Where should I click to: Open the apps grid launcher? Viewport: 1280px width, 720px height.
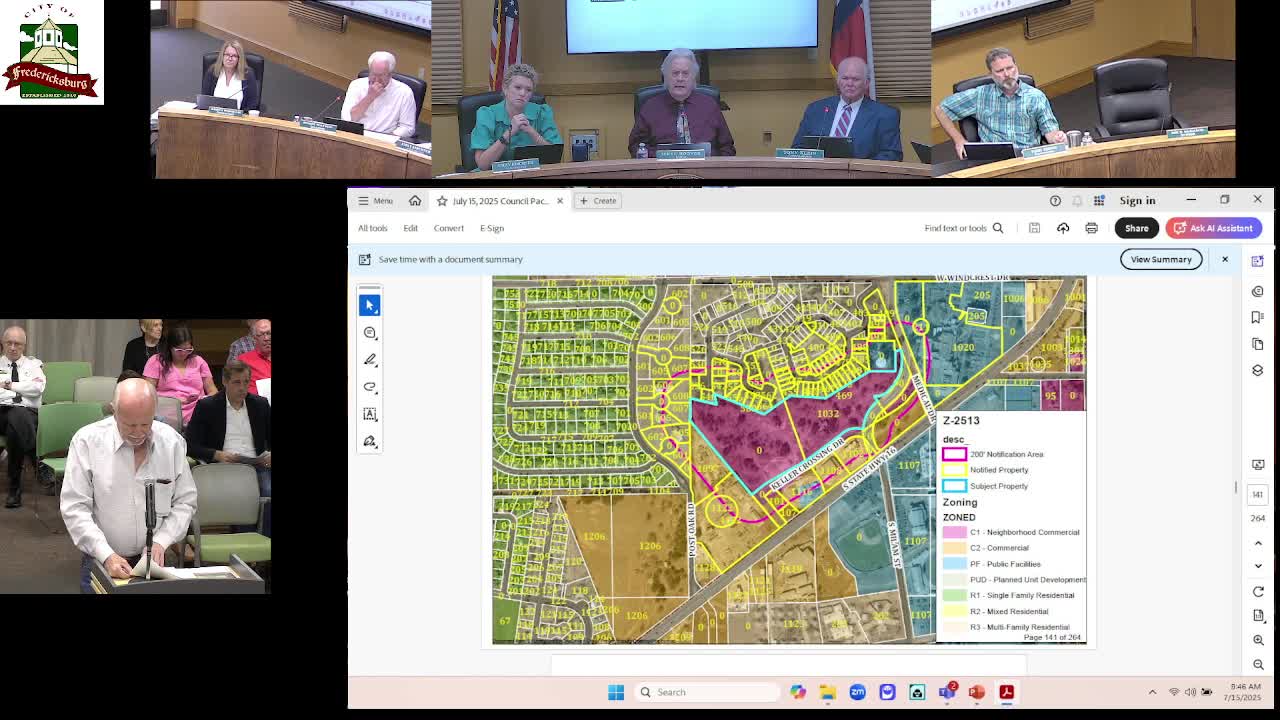(1099, 200)
